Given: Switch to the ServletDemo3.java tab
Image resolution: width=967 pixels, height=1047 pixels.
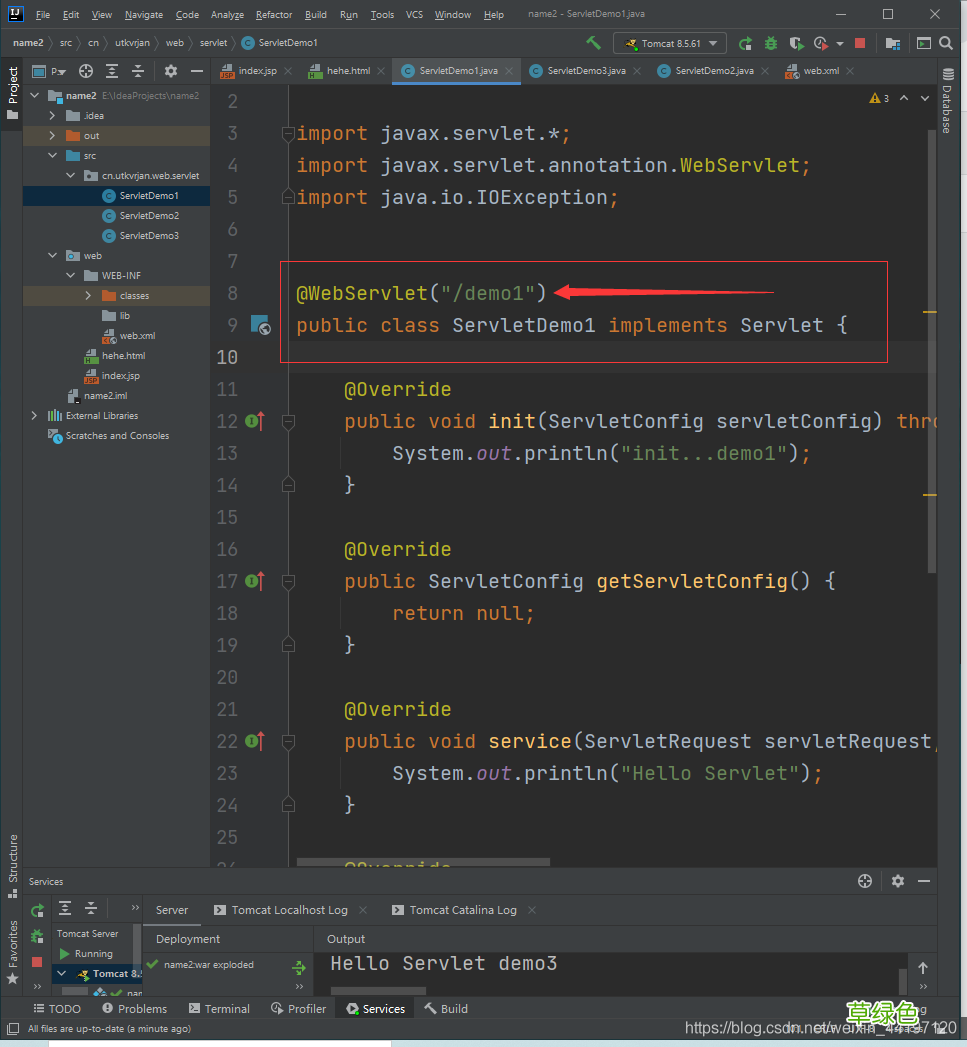Looking at the screenshot, I should tap(586, 71).
